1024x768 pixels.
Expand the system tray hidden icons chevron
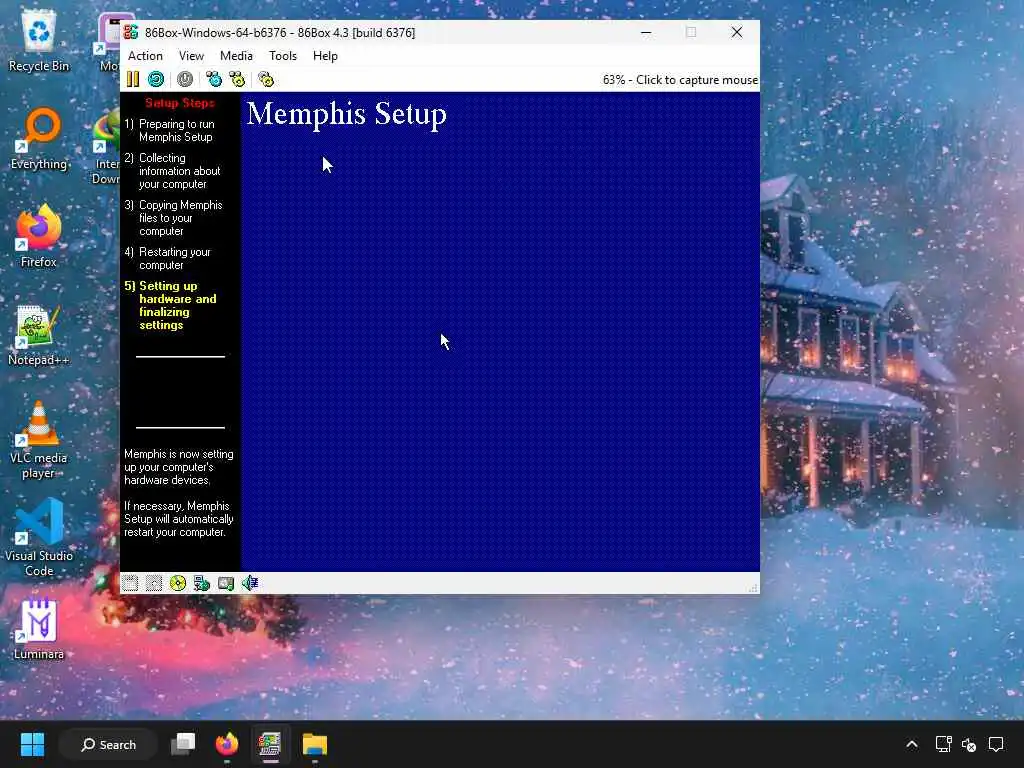pyautogui.click(x=912, y=744)
